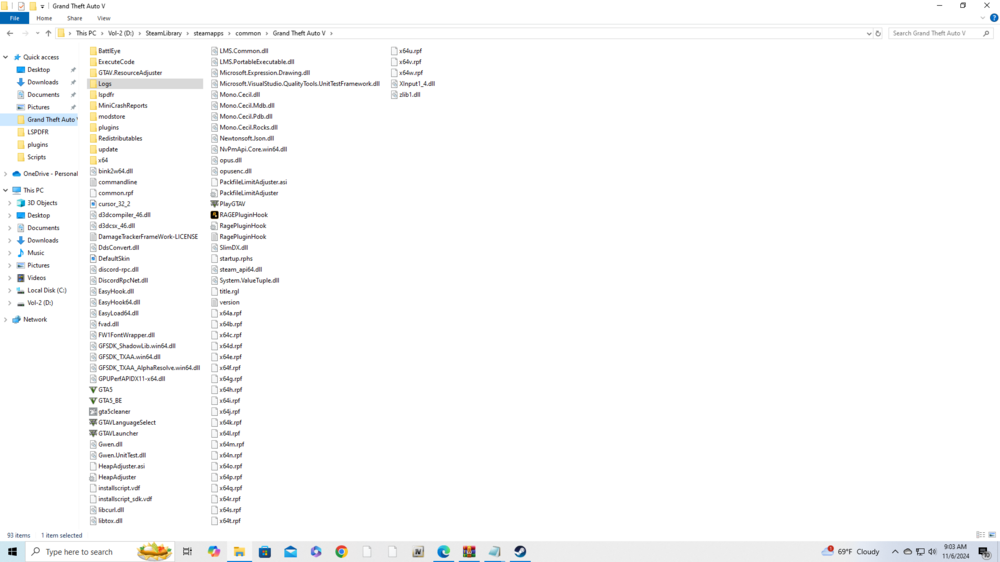Go up one folder level

(x=48, y=33)
